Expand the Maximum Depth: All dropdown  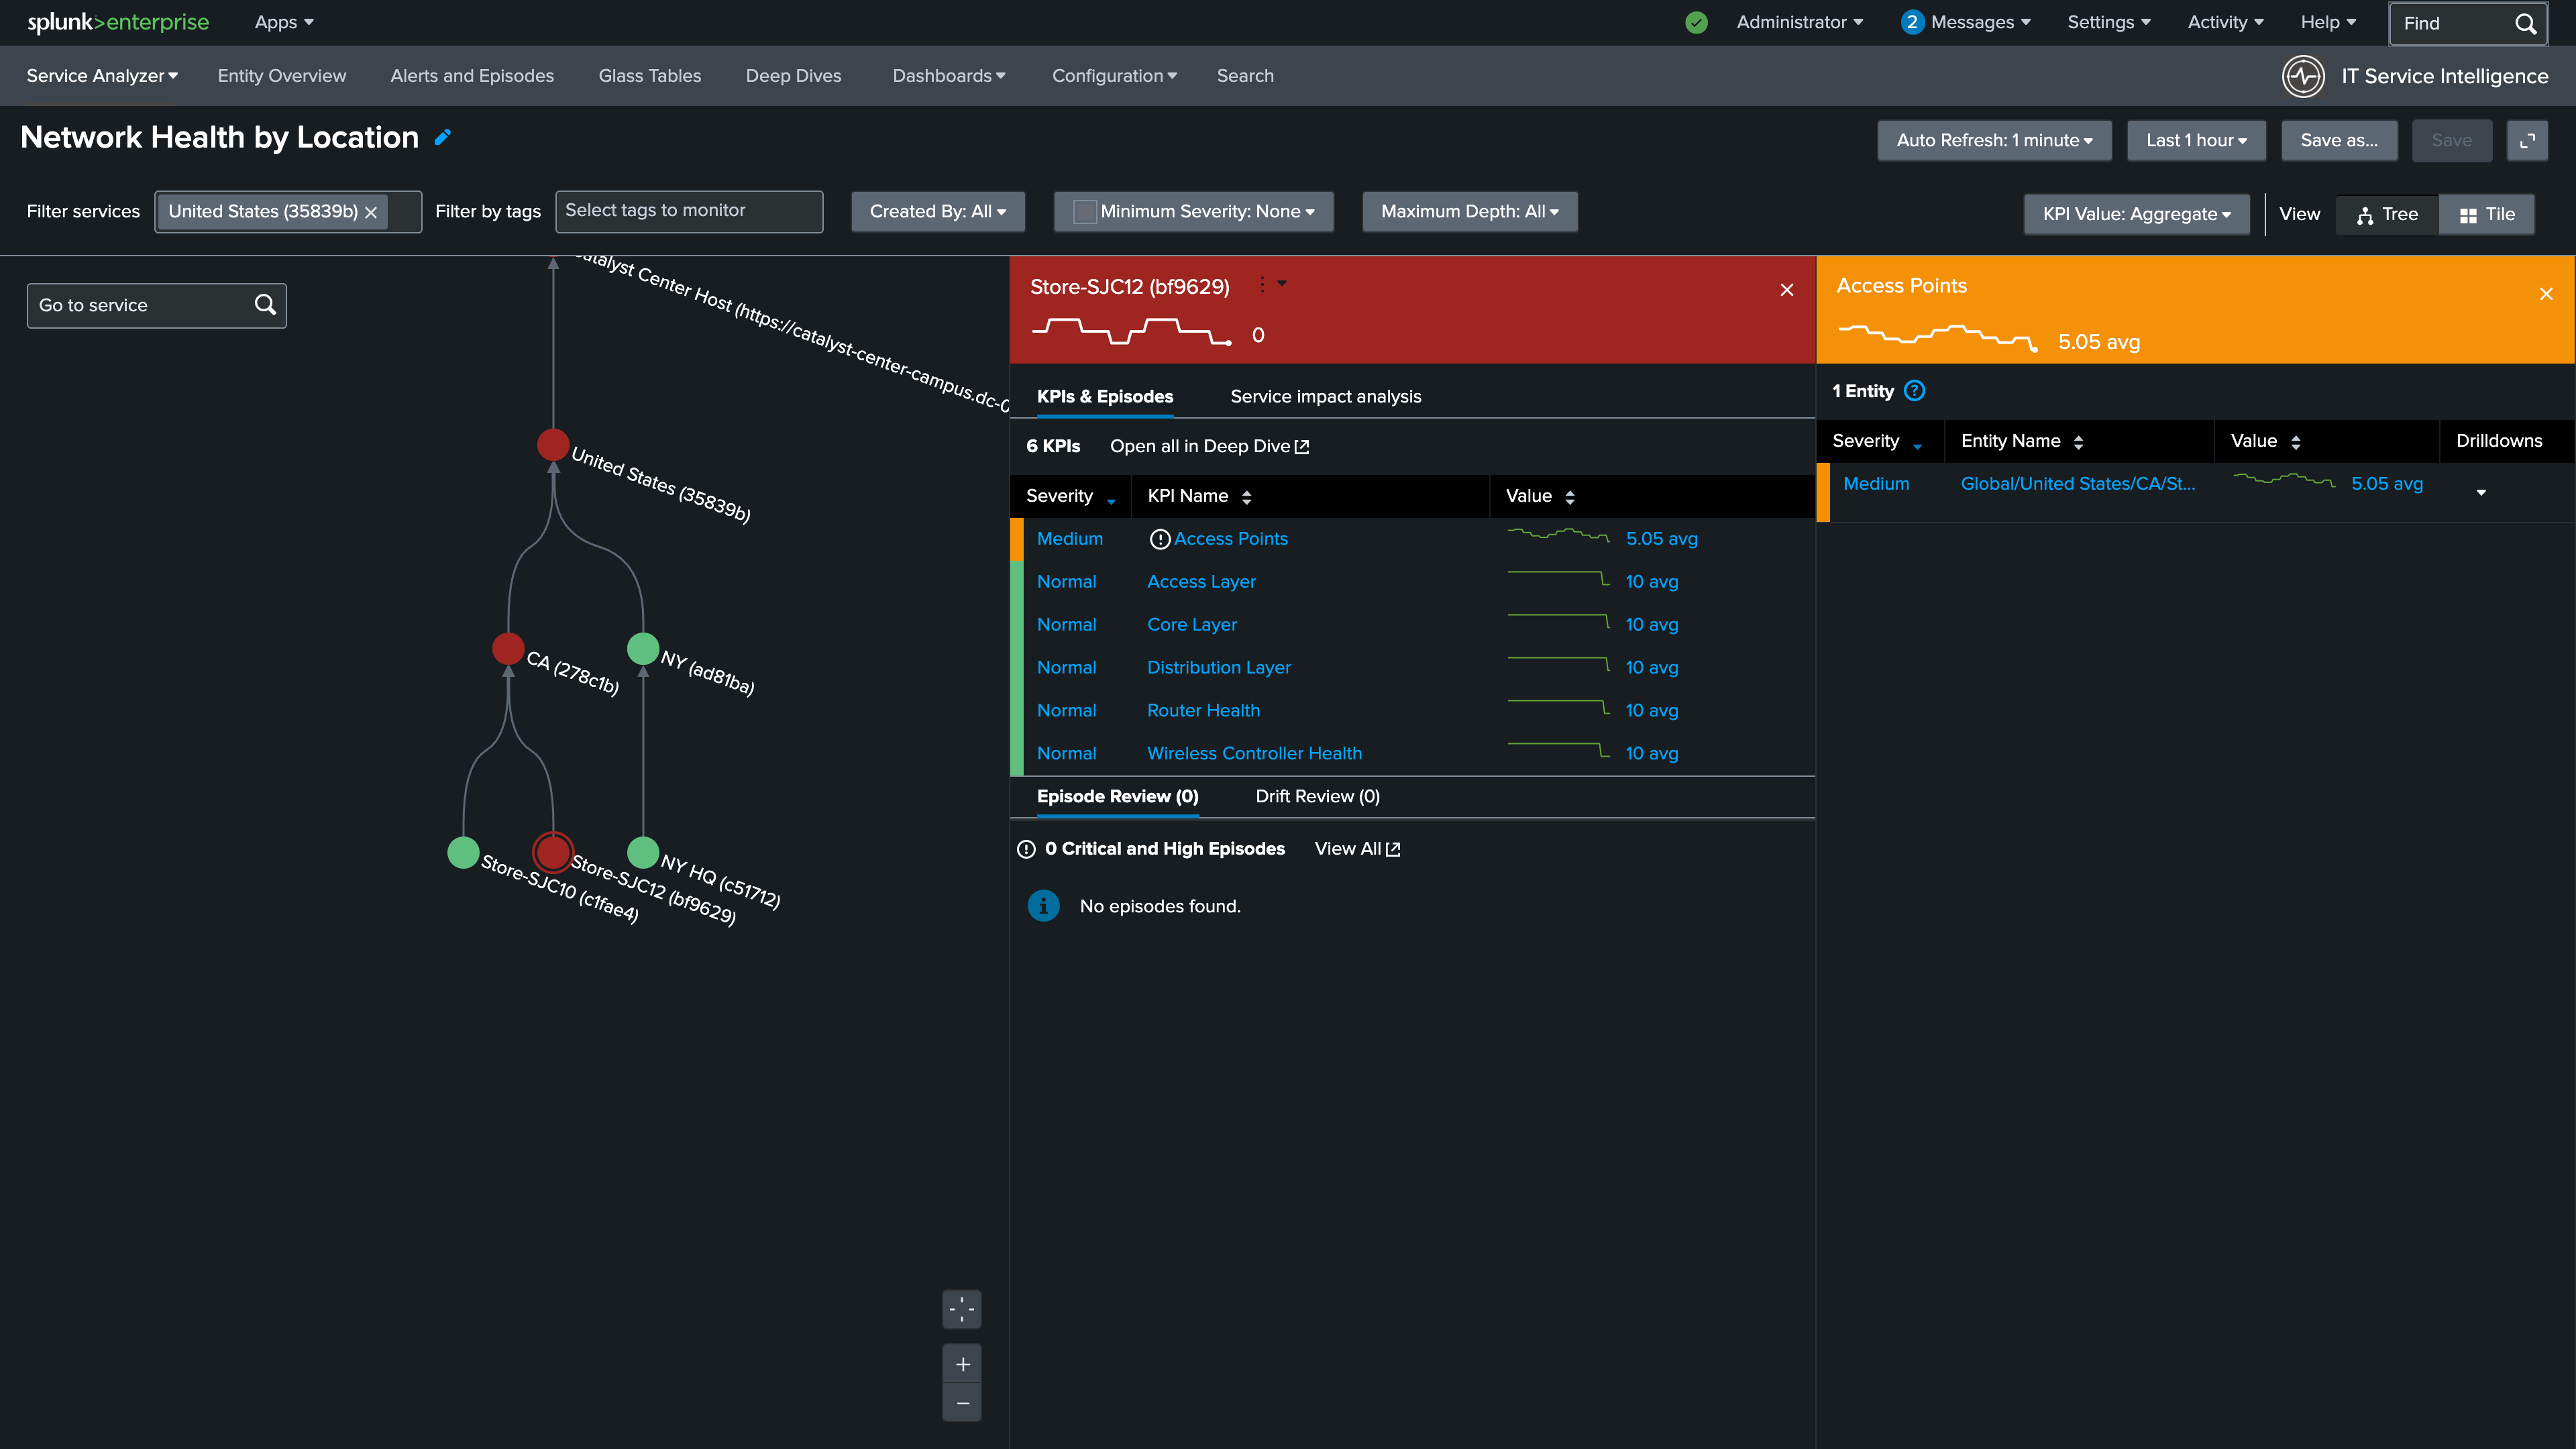[x=1469, y=212]
